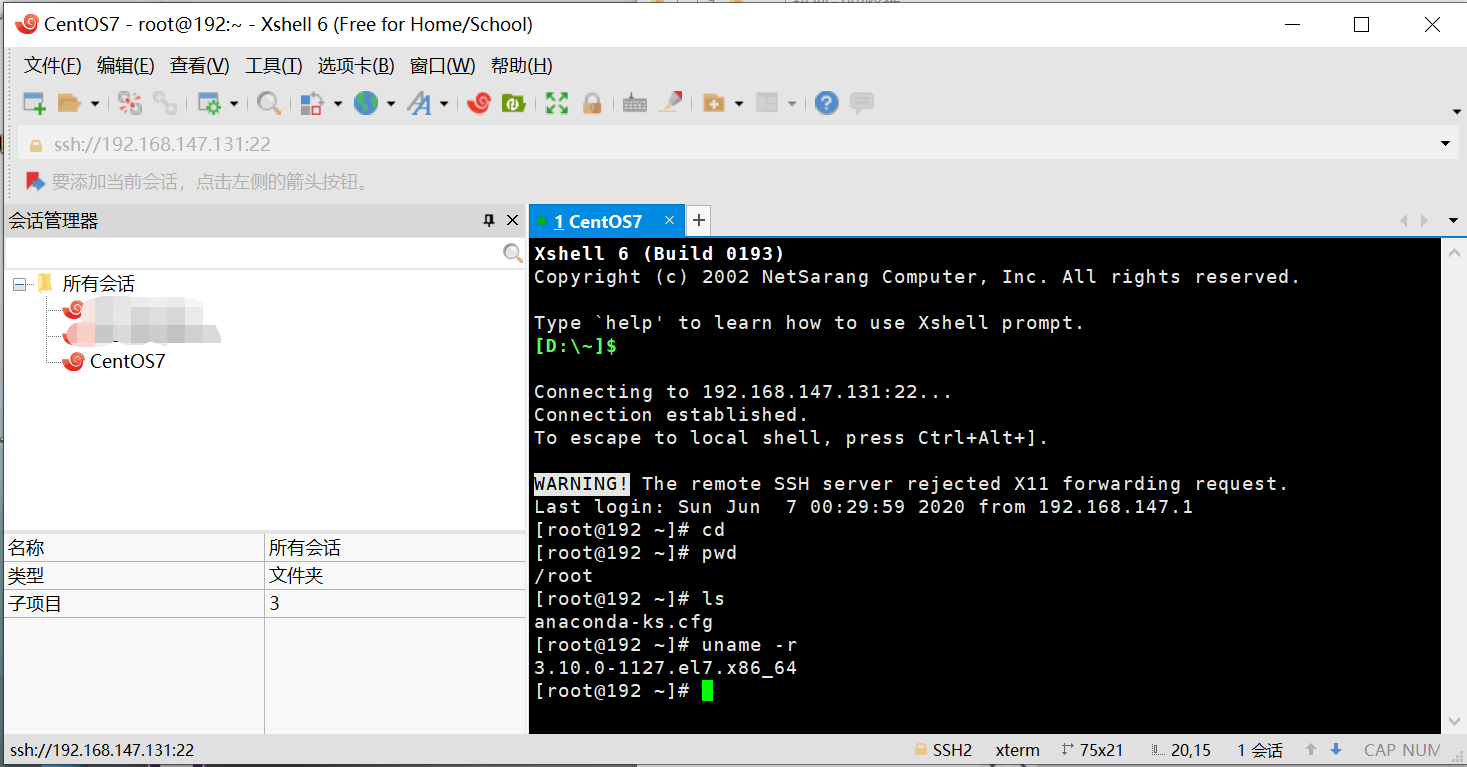Open the 帮助(H) menu
Image resolution: width=1467 pixels, height=767 pixels.
(521, 66)
